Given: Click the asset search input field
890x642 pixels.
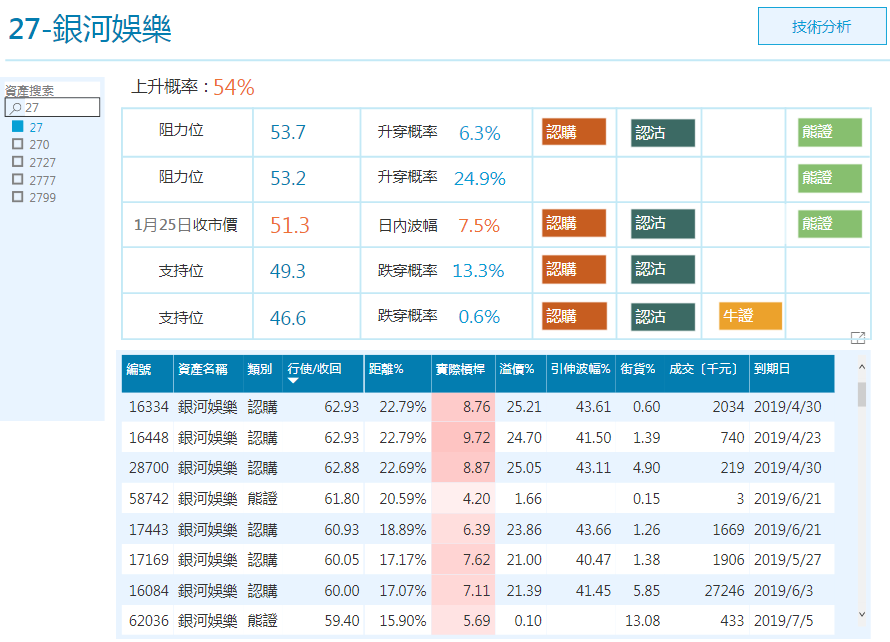Looking at the screenshot, I should click(x=52, y=107).
